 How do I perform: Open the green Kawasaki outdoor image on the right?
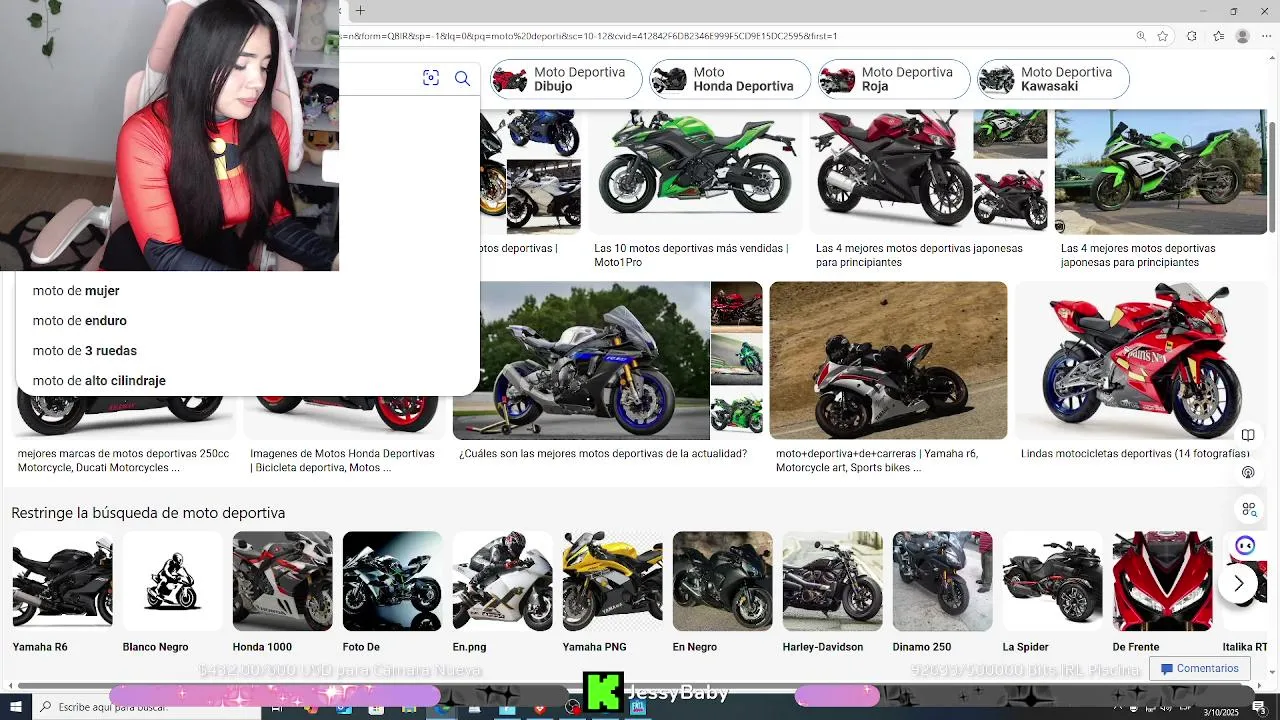[x=1161, y=172]
